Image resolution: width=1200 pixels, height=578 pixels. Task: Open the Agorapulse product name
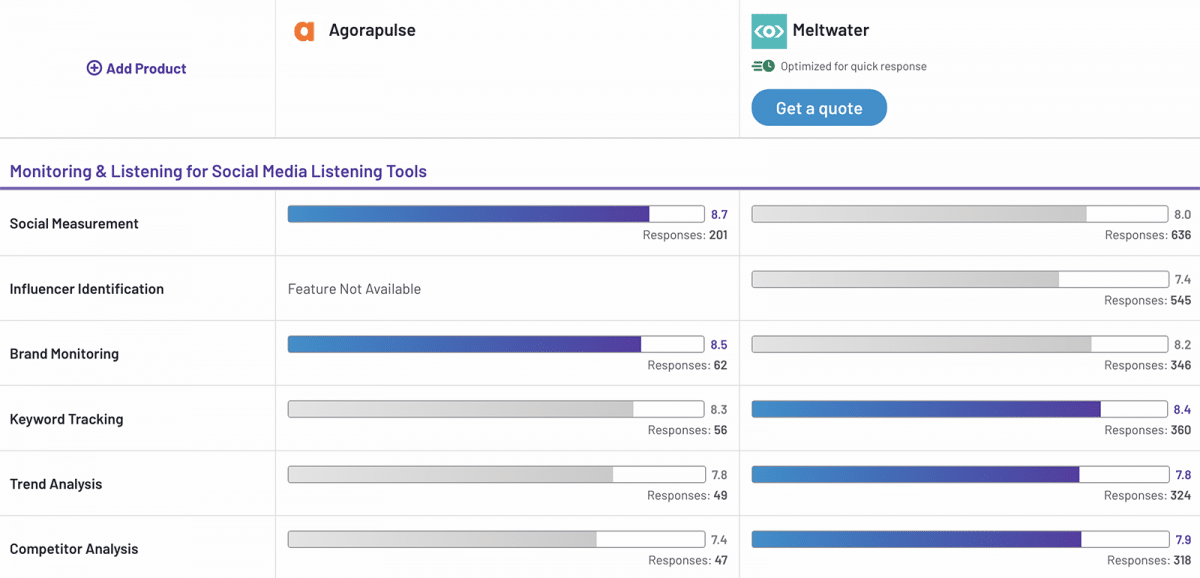pos(372,30)
